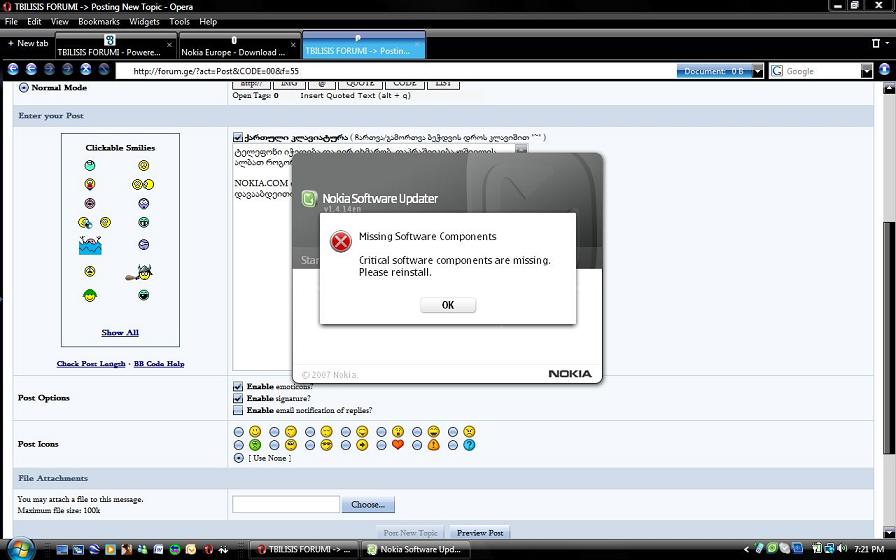
Task: Click the red error icon in the dialog
Action: (341, 242)
